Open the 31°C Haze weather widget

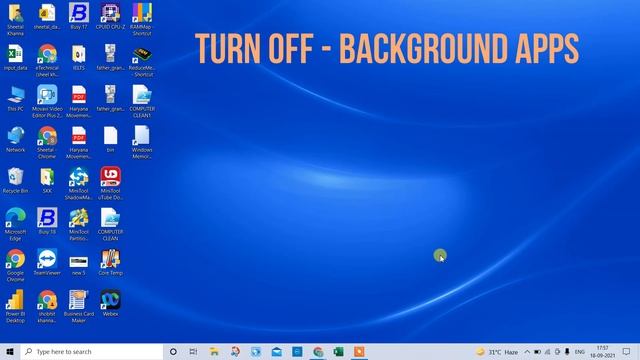click(x=497, y=352)
